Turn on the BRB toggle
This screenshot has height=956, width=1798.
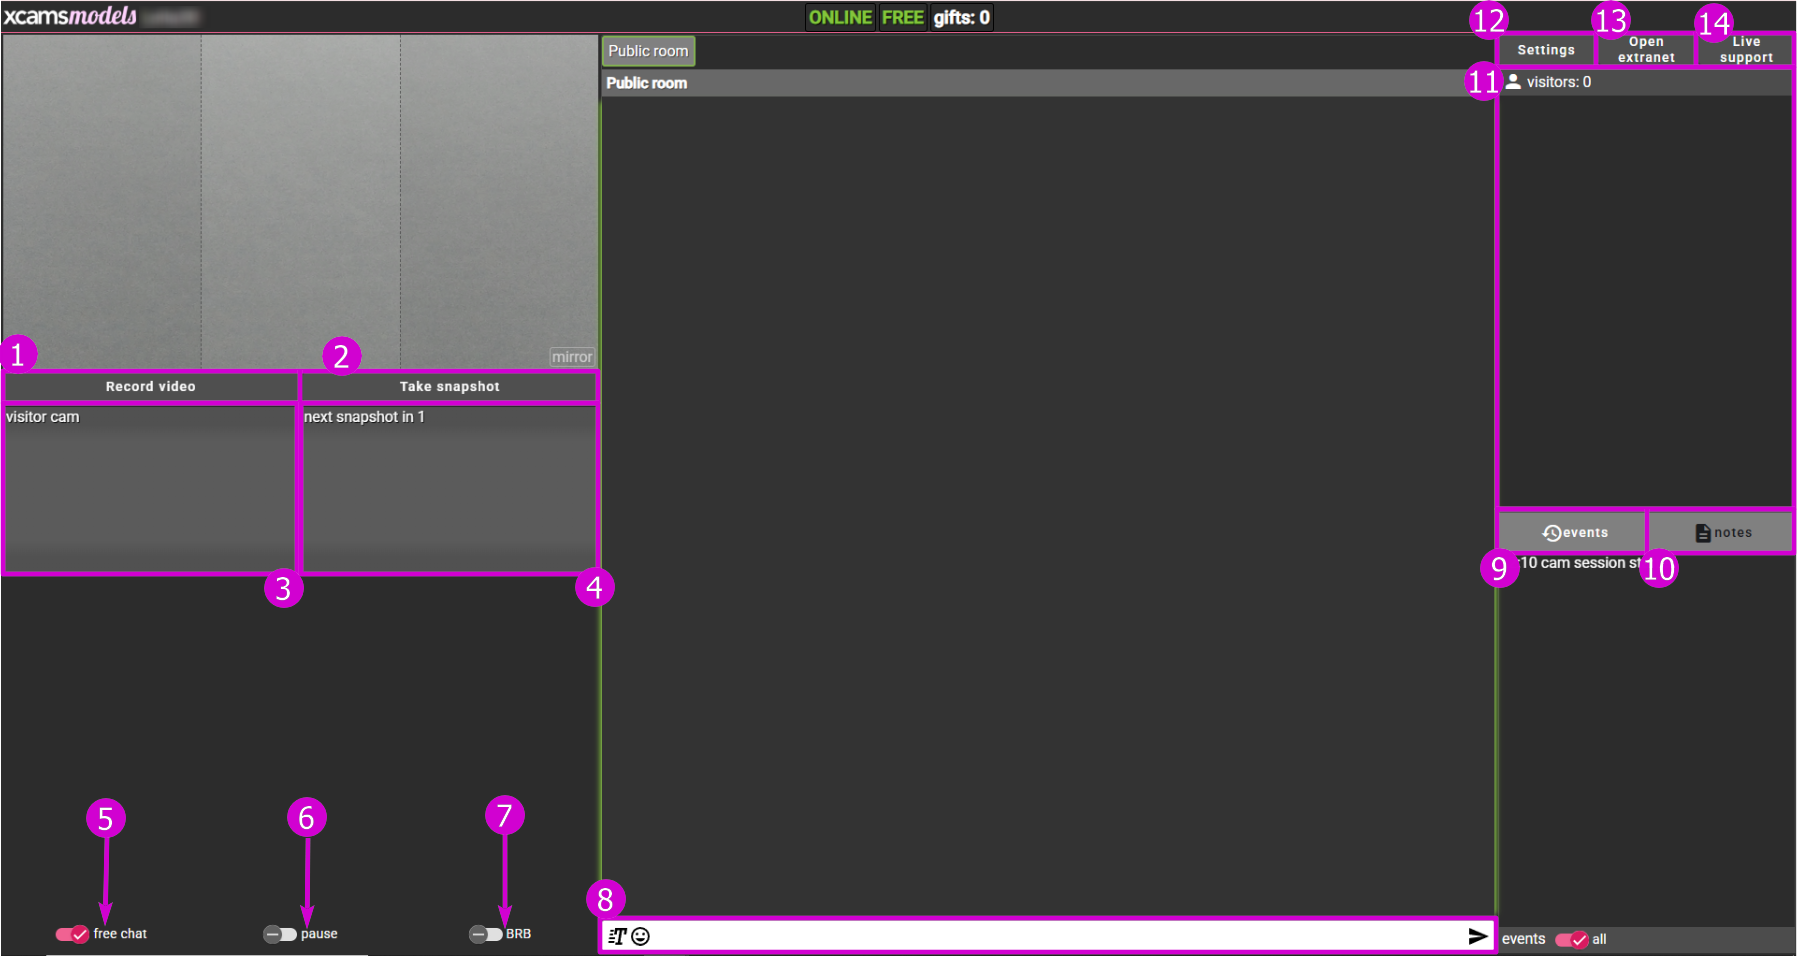point(486,934)
